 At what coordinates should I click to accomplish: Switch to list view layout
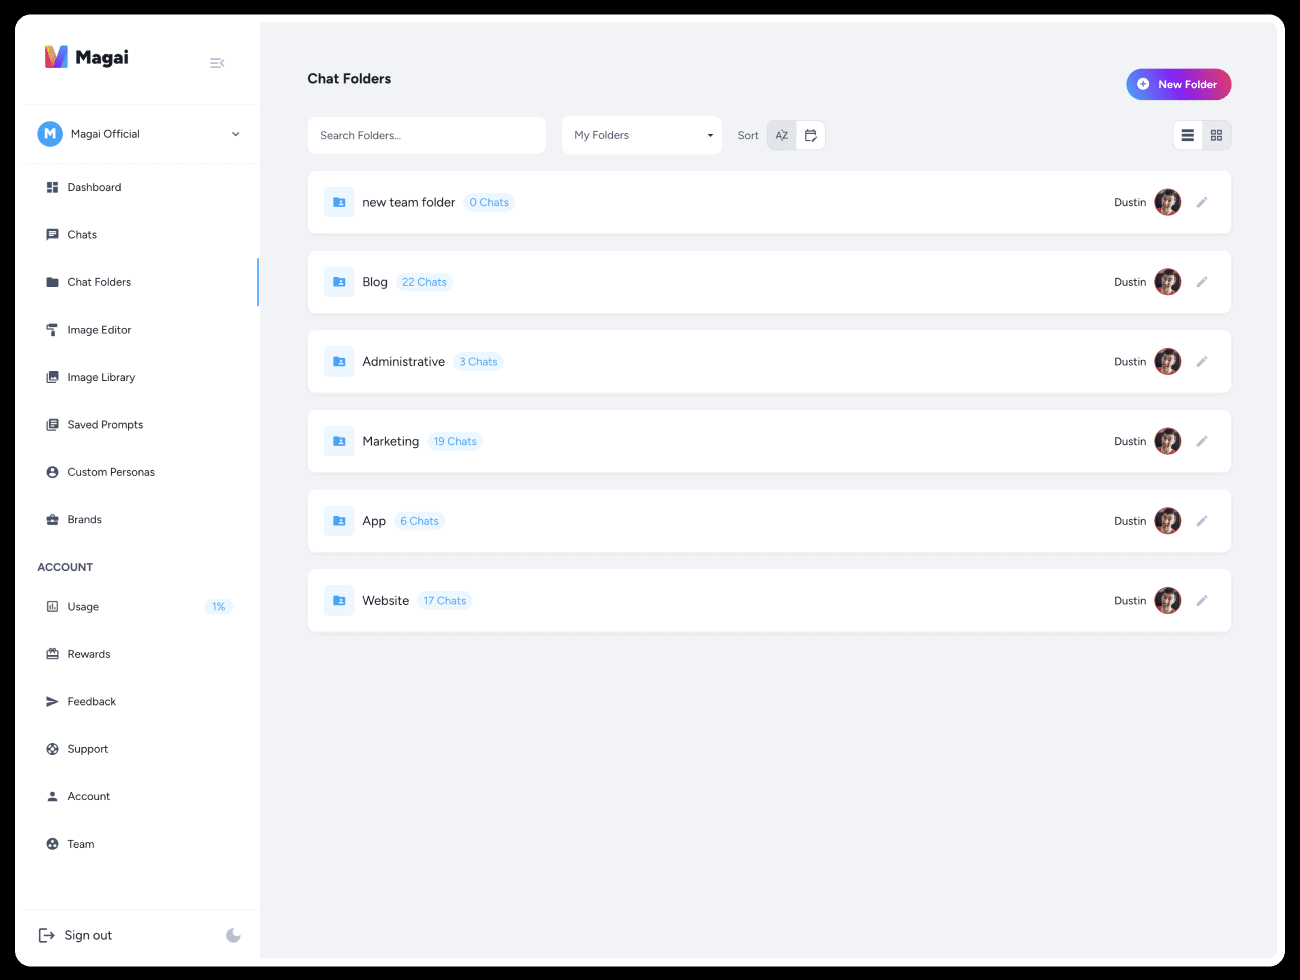(1187, 135)
